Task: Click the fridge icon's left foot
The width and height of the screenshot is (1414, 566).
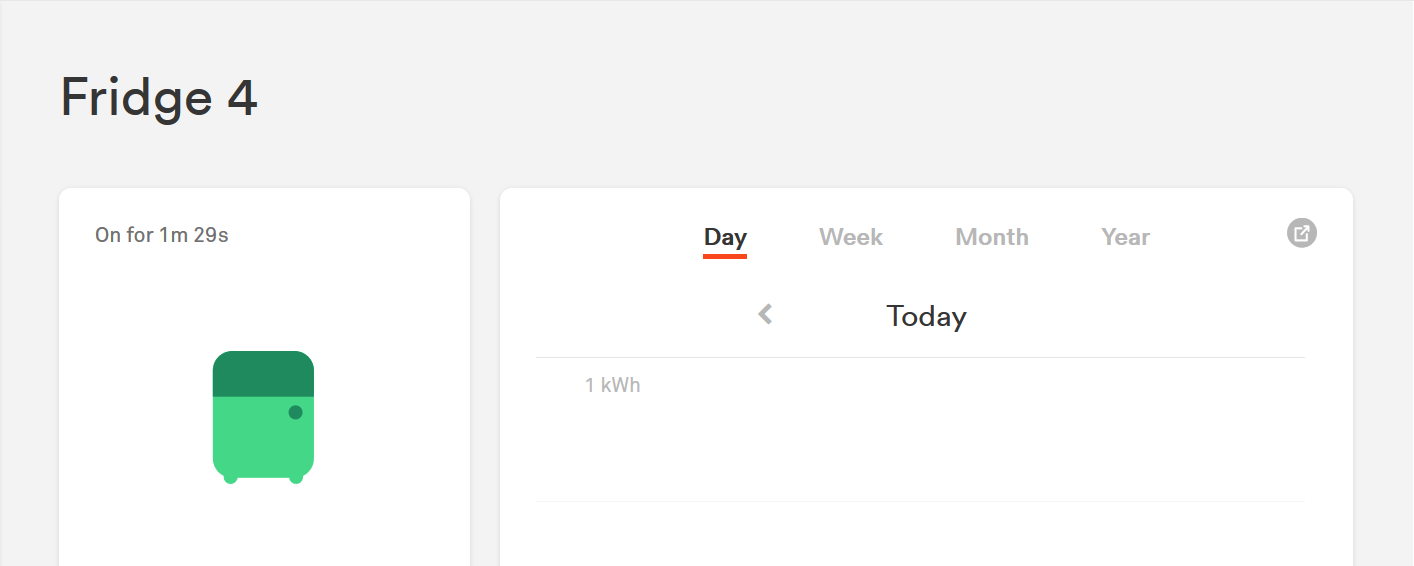Action: (231, 479)
